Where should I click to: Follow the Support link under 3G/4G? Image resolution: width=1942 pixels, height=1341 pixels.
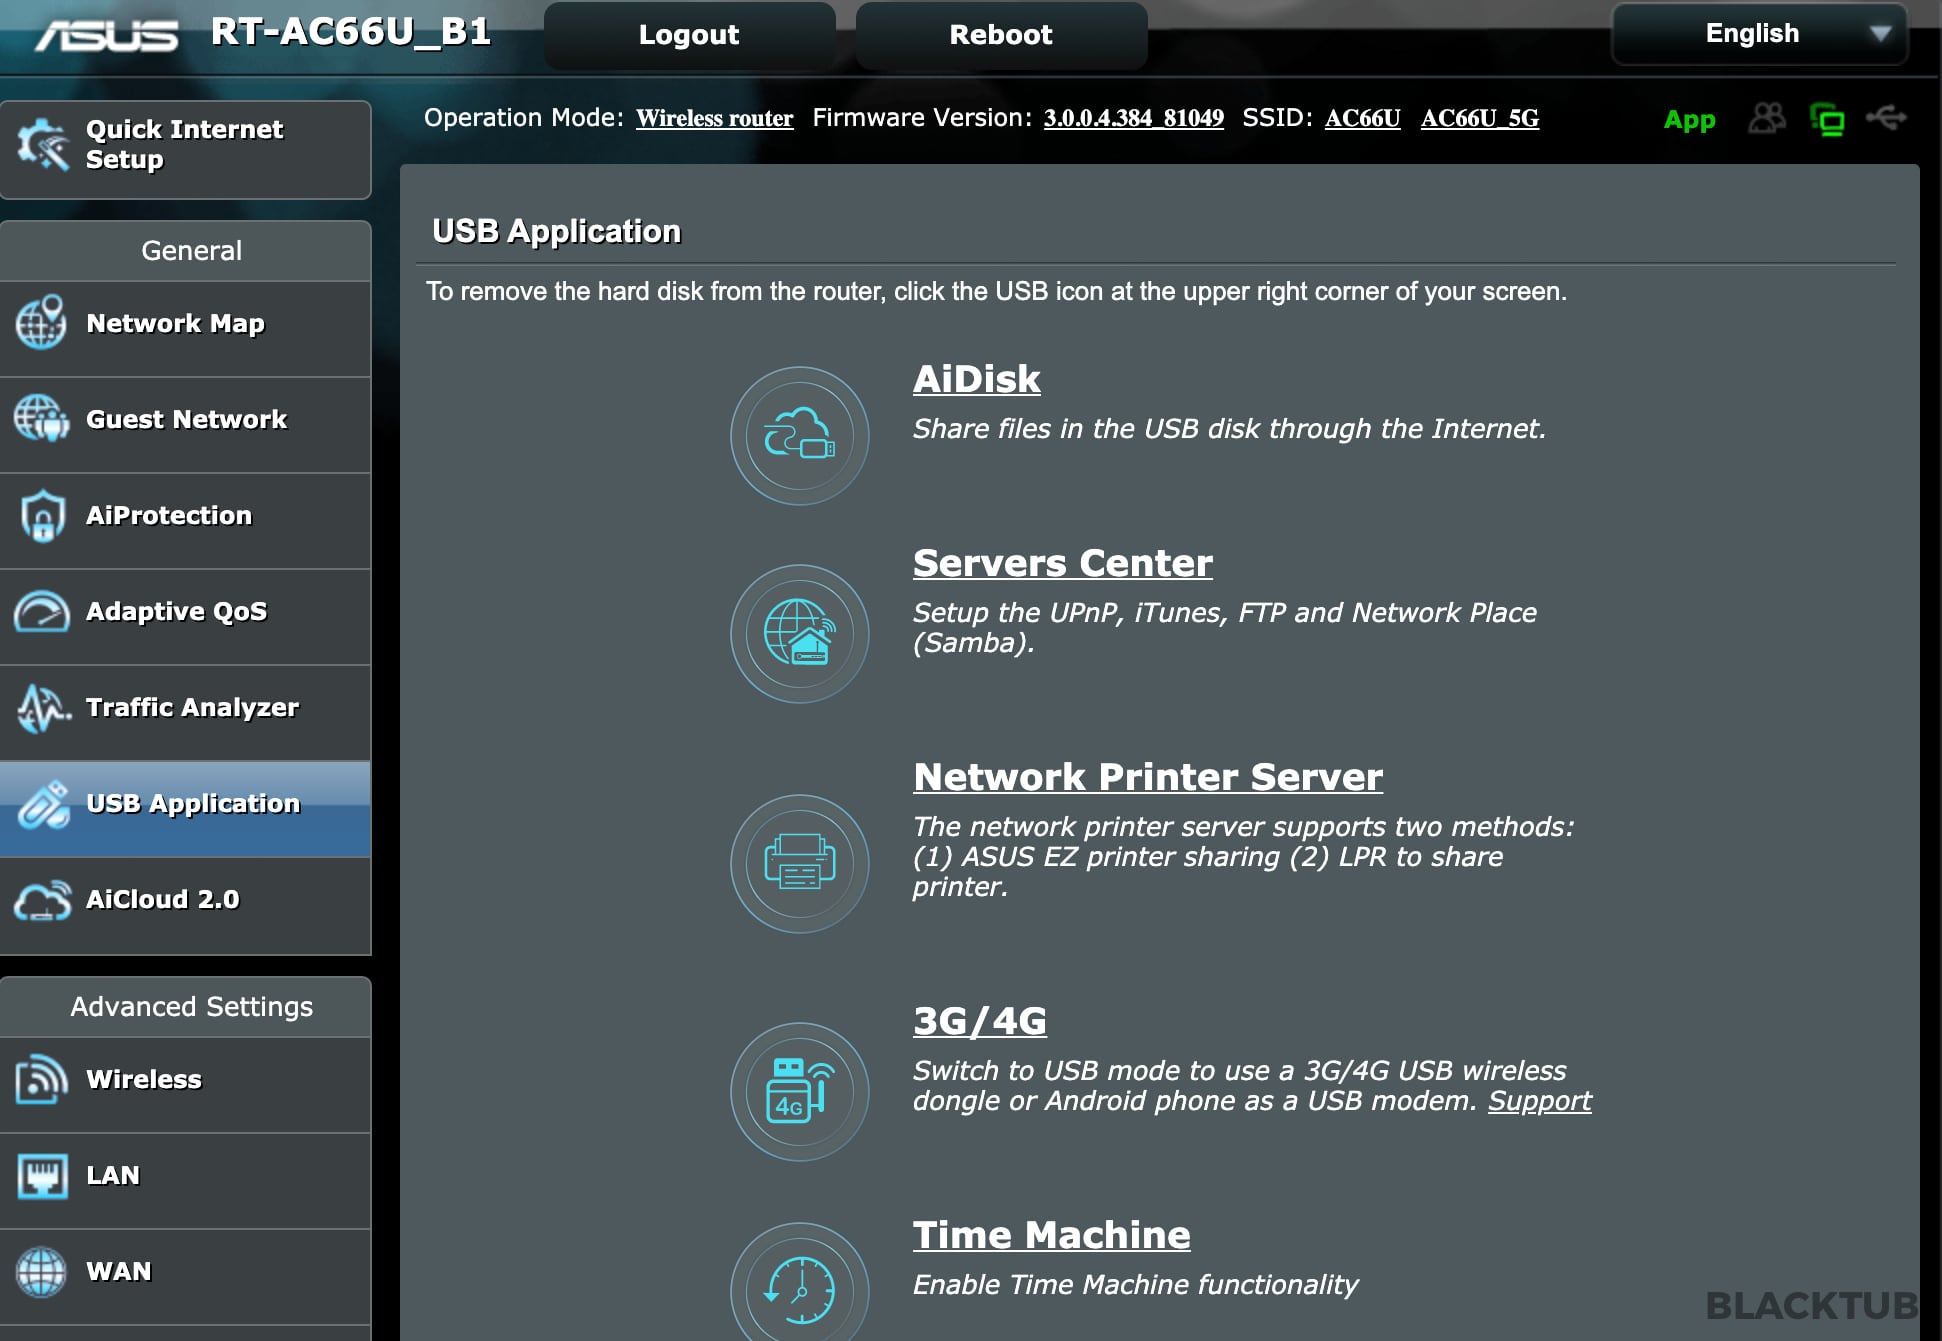click(1539, 1101)
